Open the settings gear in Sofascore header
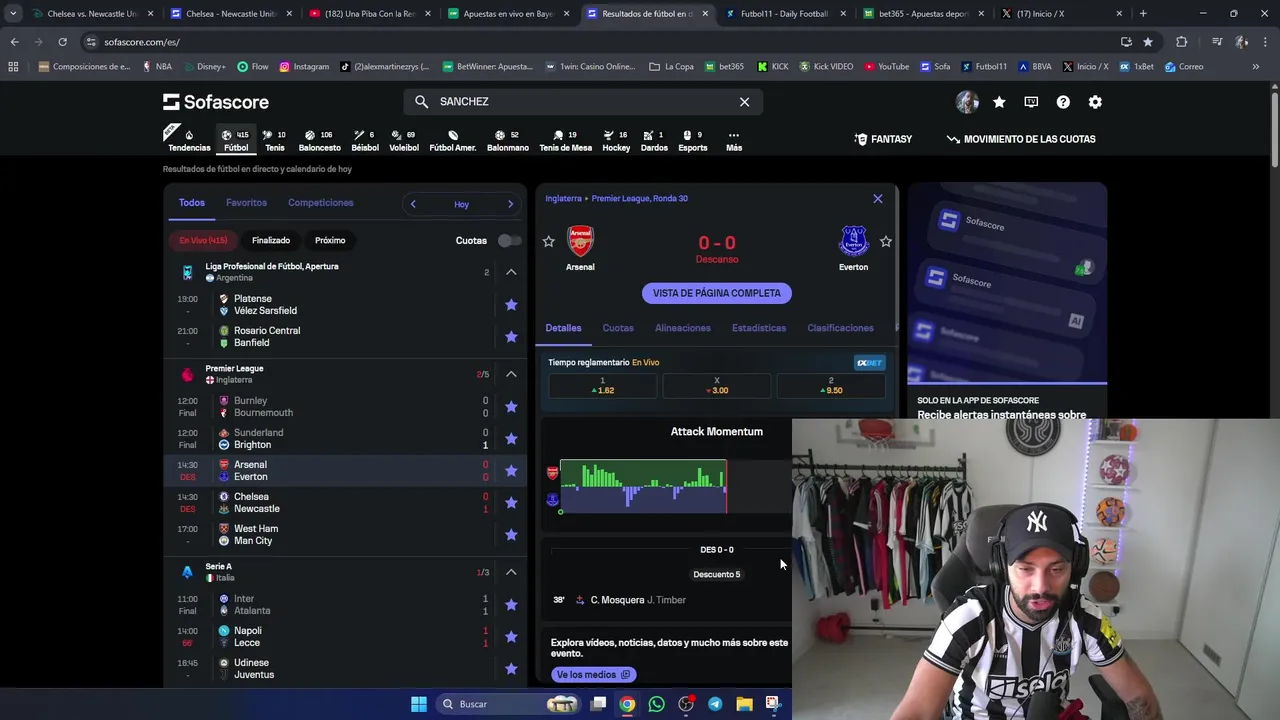 point(1095,102)
